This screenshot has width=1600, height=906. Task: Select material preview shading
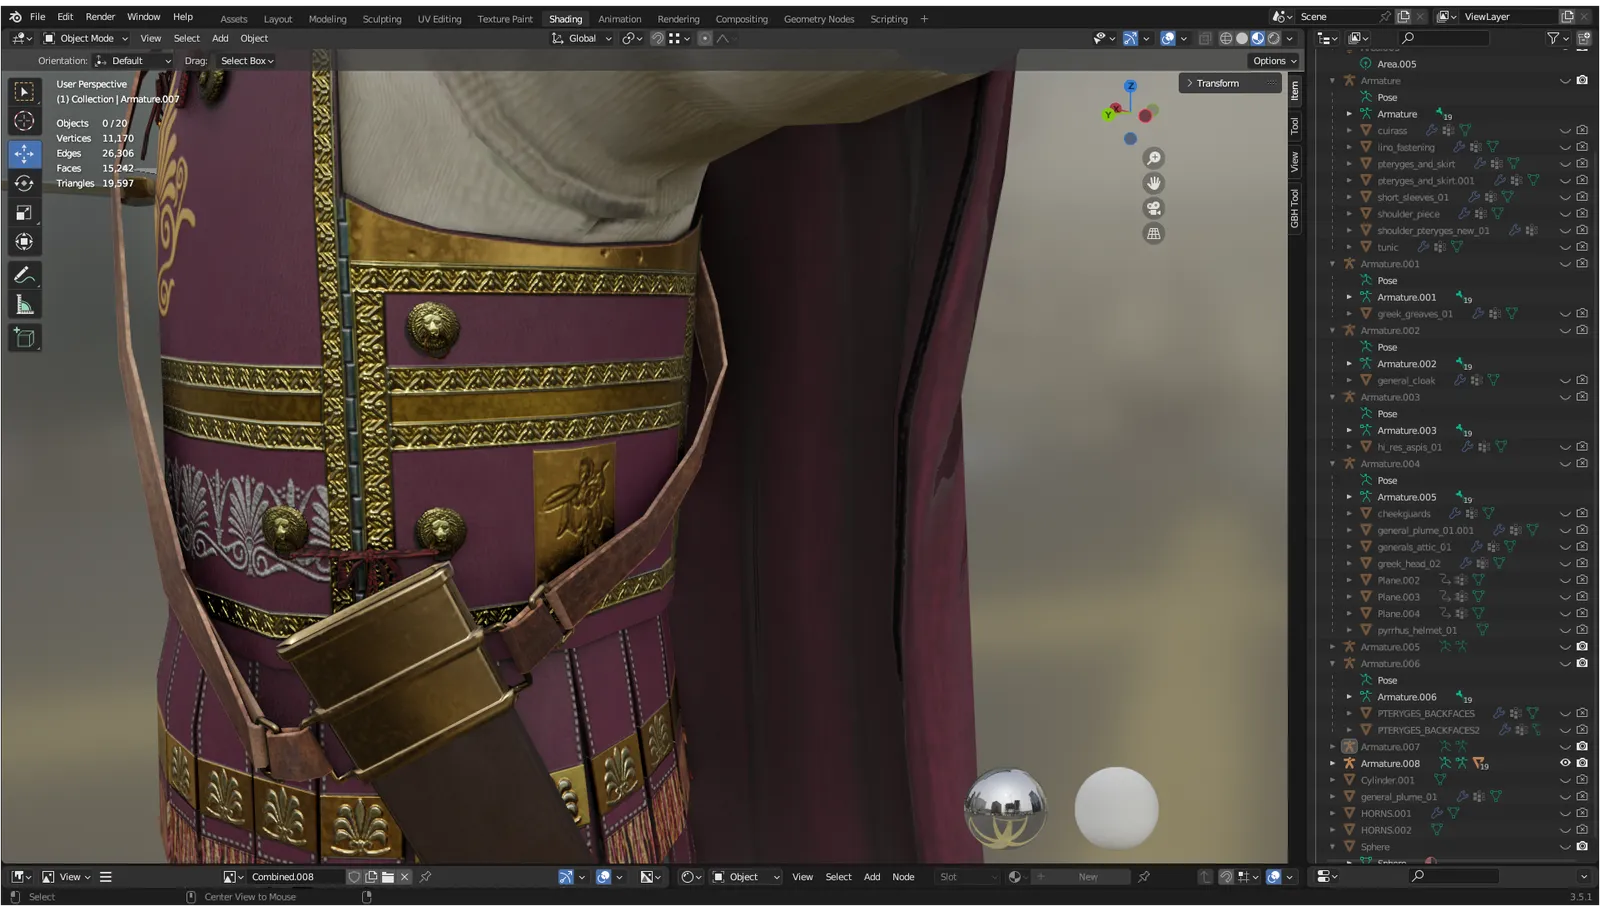[x=1258, y=38]
